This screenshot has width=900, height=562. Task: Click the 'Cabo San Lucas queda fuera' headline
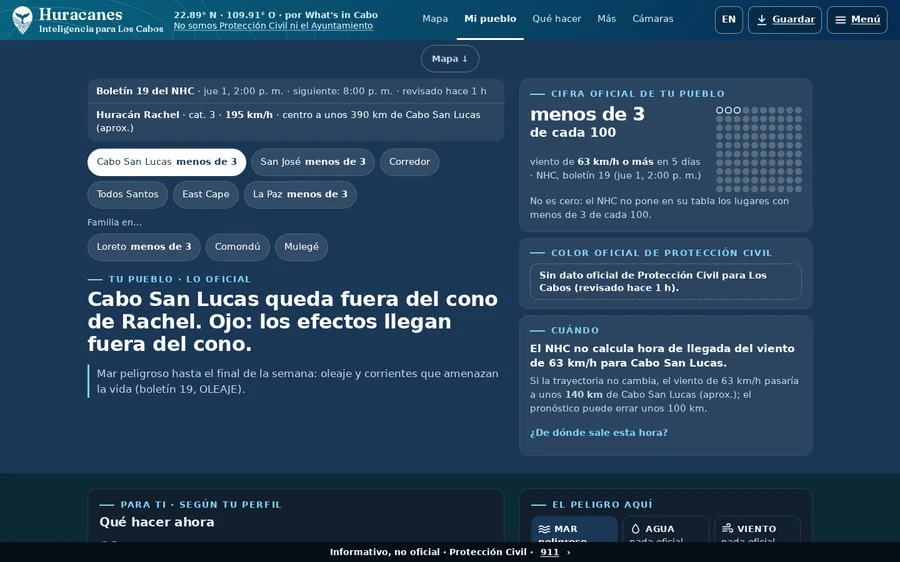click(x=293, y=321)
